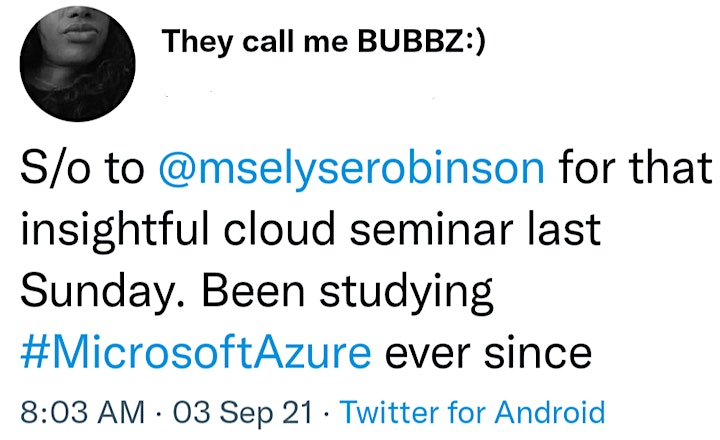Click the word BUBBZ:) in the name
Viewport: 720px width, 440px height.
421,42
